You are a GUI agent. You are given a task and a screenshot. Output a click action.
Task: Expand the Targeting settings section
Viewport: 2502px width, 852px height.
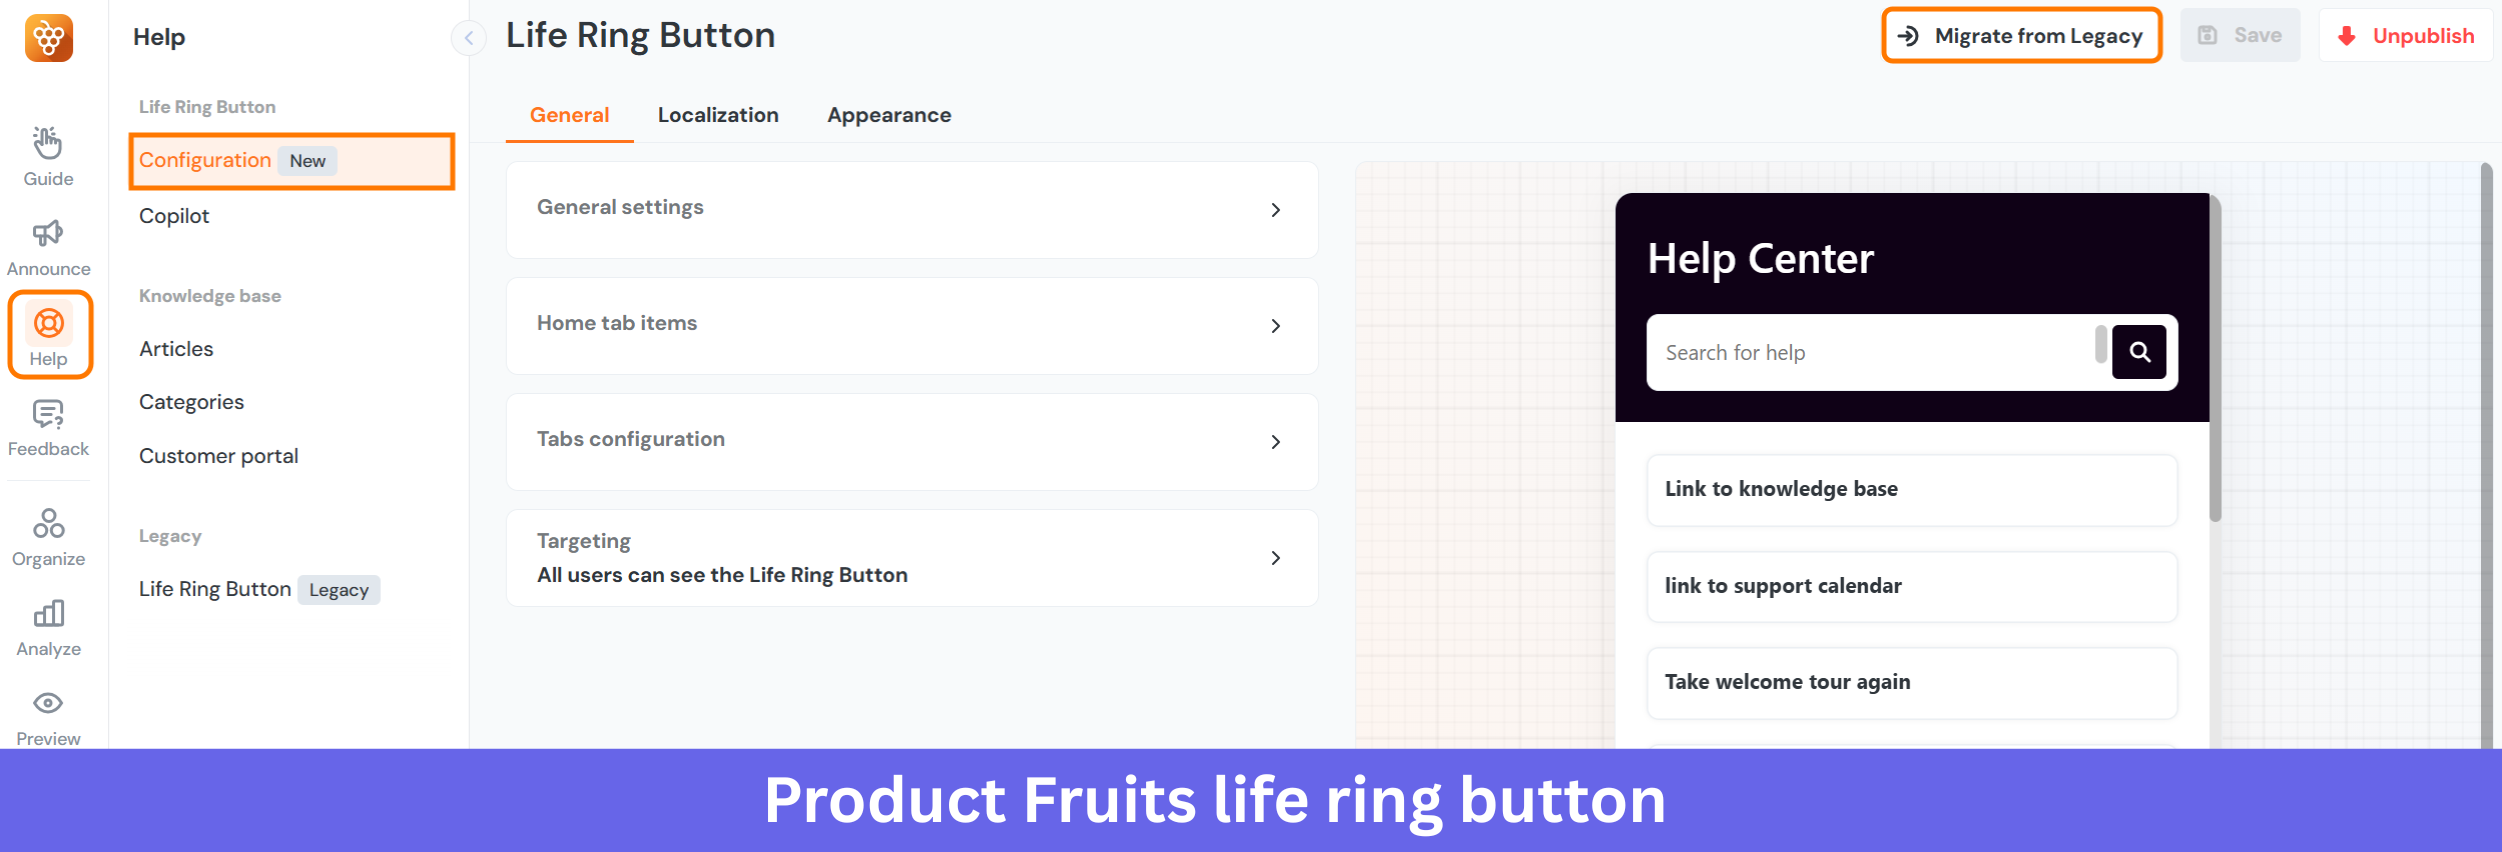[912, 557]
